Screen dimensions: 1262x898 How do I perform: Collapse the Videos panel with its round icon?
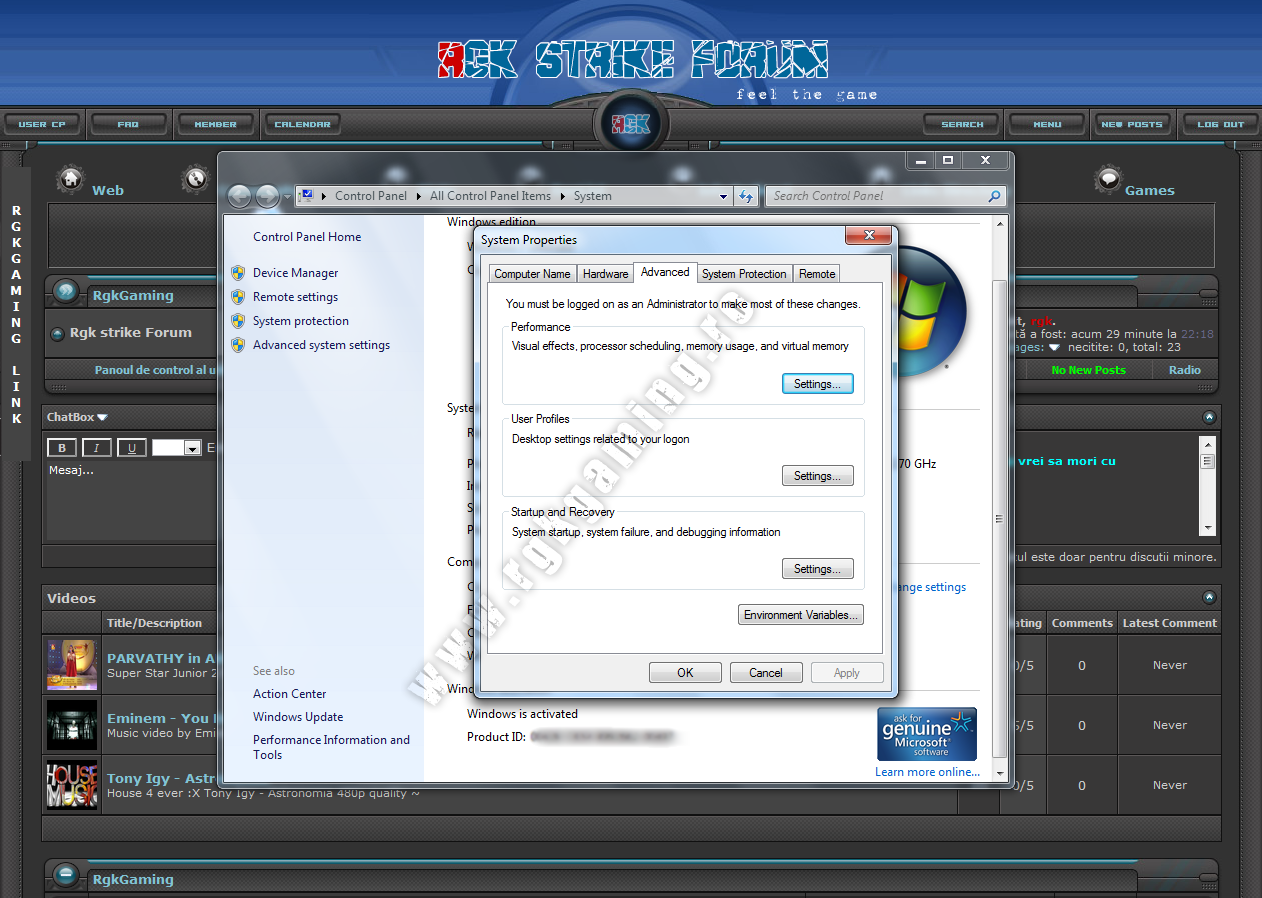pos(1209,598)
